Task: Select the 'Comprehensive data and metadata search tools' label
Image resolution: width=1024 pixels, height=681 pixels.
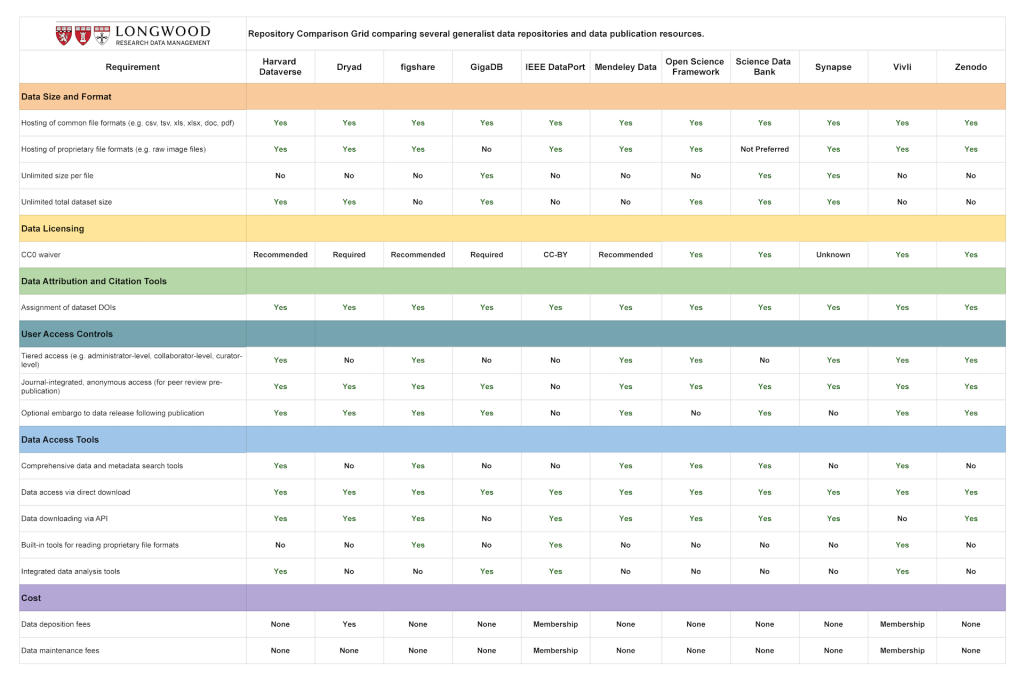Action: (102, 466)
